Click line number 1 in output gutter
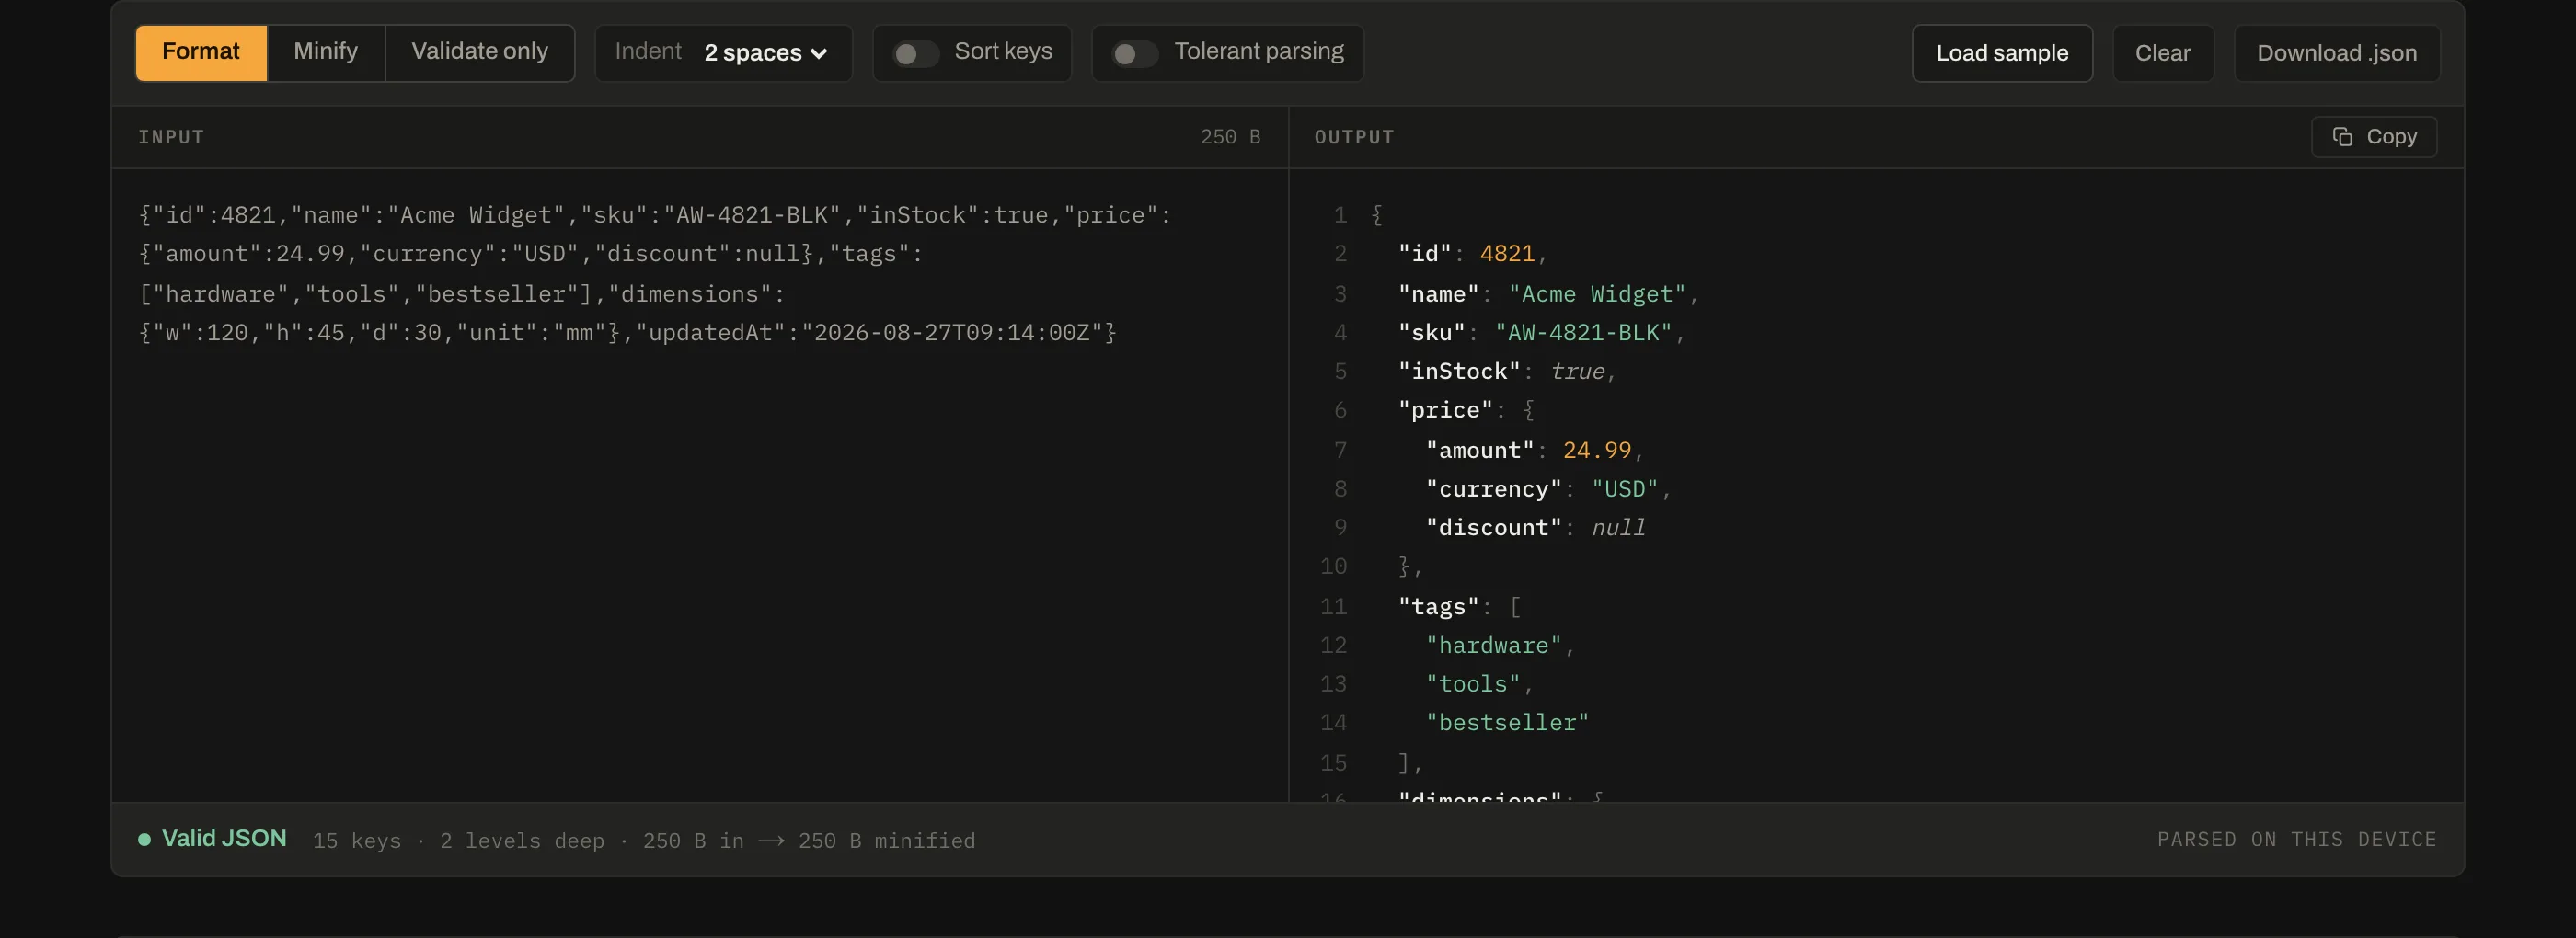This screenshot has height=938, width=2576. click(x=1340, y=215)
